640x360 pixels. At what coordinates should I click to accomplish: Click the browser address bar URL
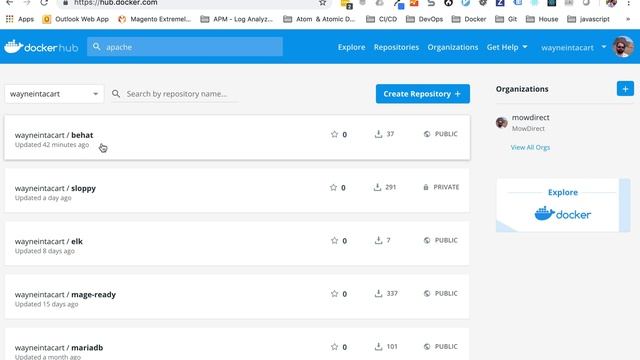(116, 3)
